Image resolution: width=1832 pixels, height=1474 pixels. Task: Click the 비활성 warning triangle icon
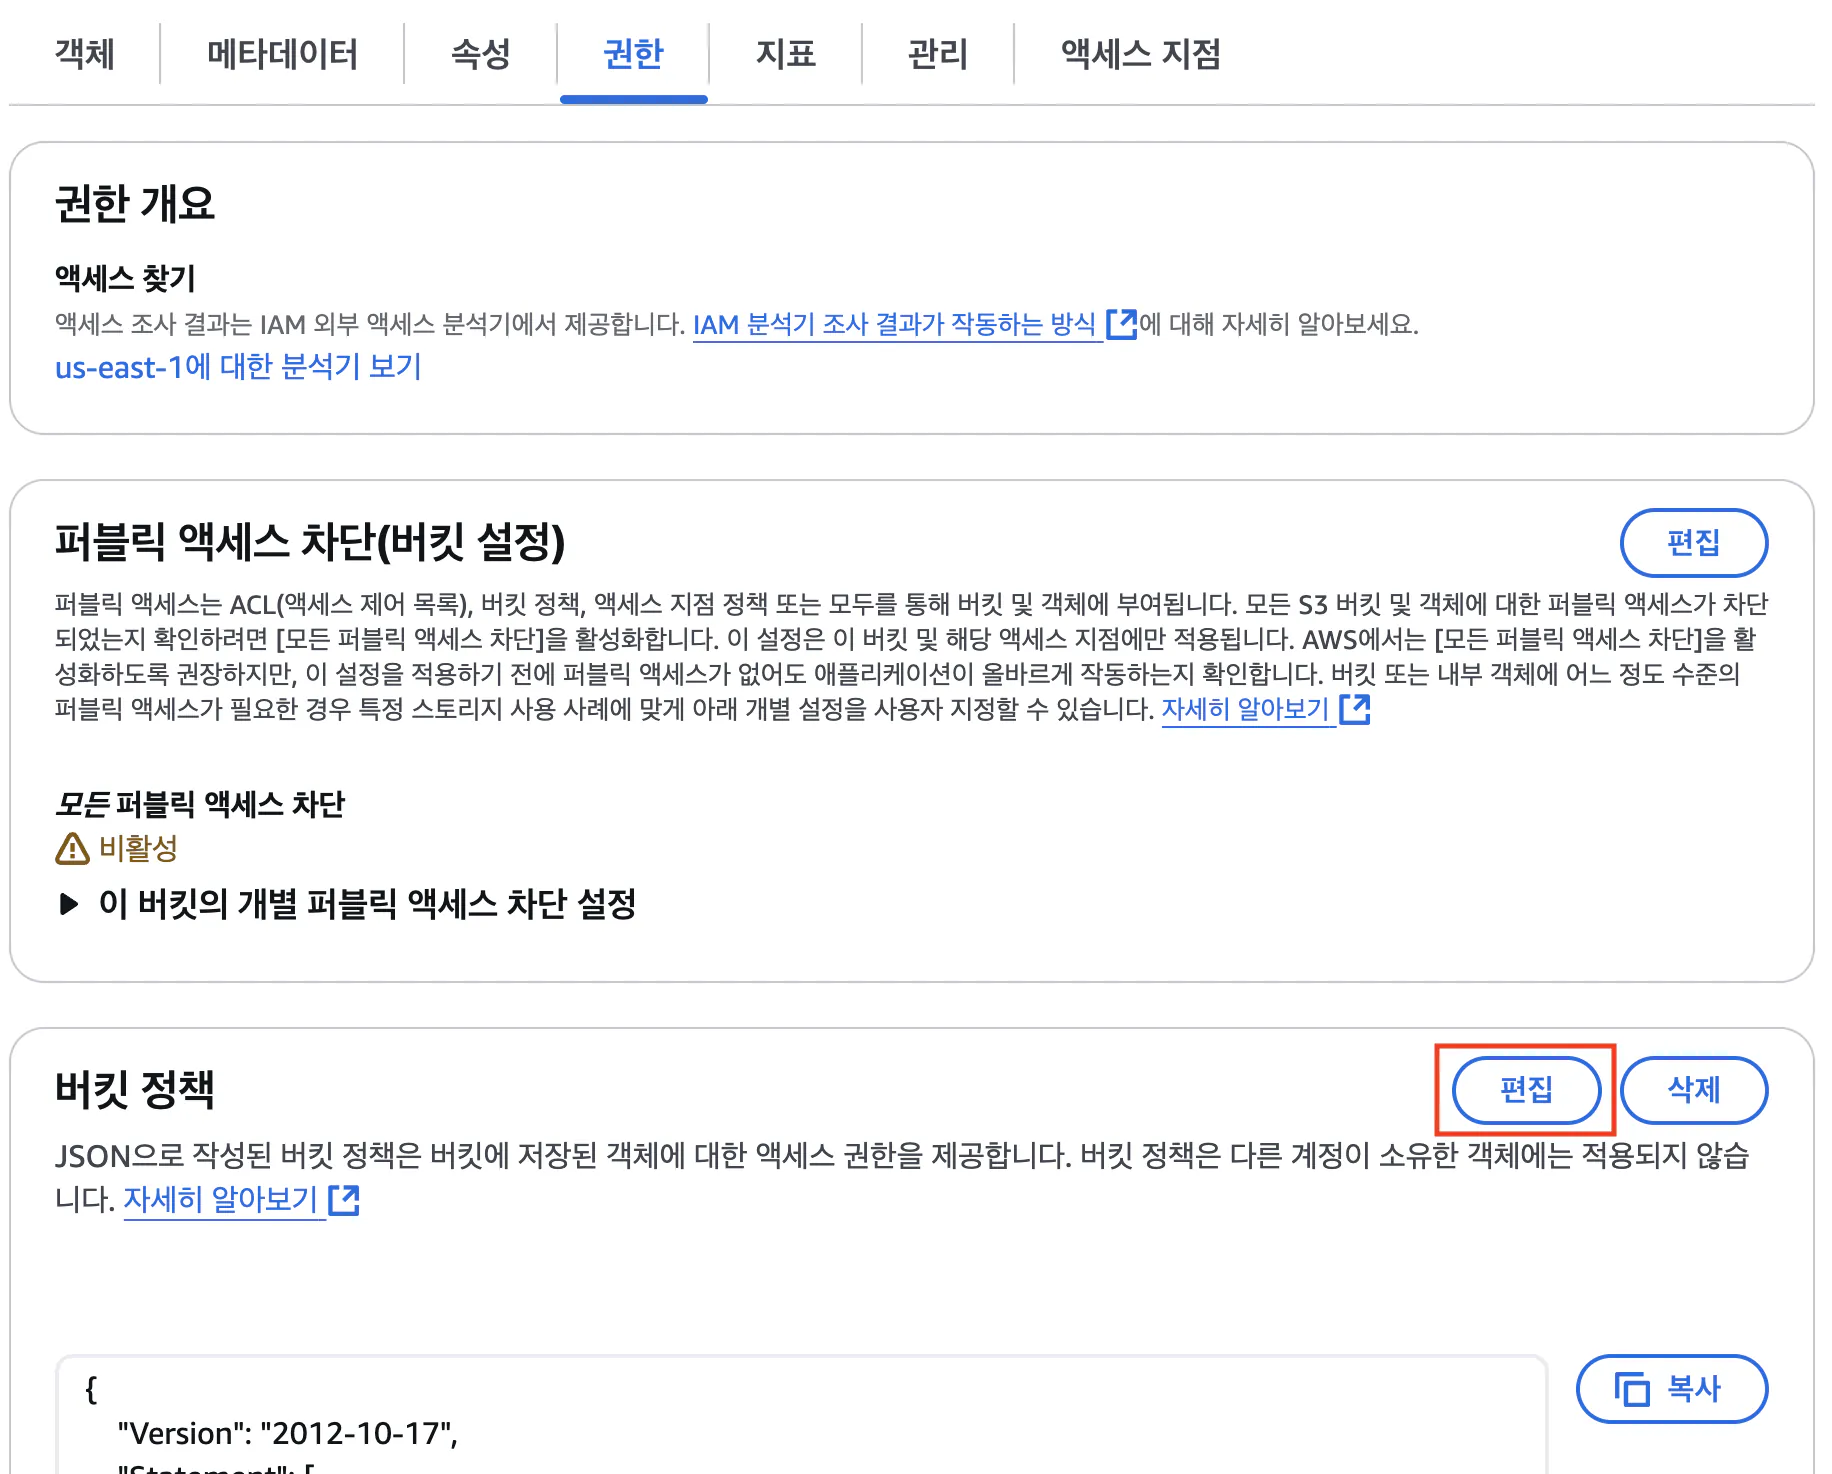[72, 849]
